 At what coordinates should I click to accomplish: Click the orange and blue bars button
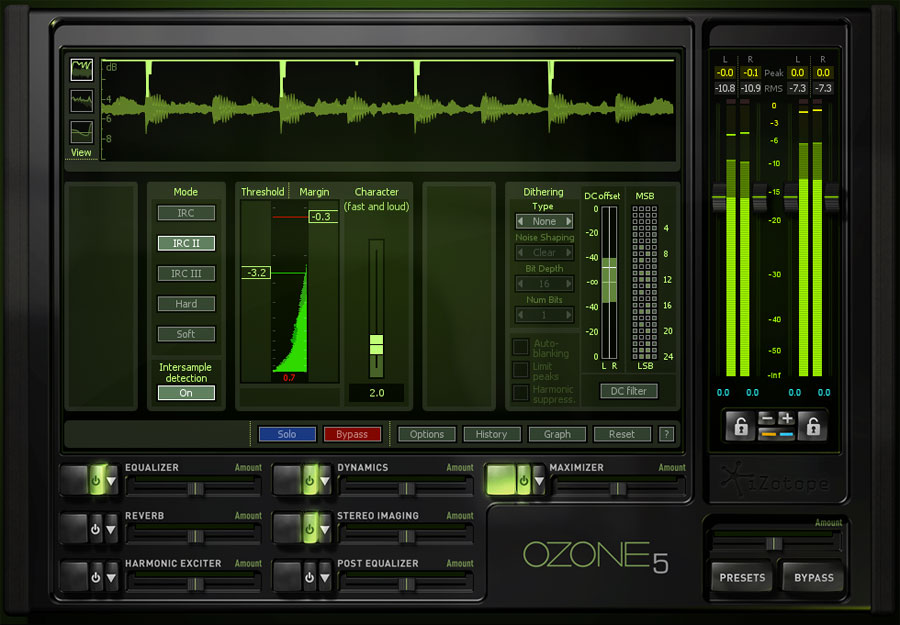point(777,434)
